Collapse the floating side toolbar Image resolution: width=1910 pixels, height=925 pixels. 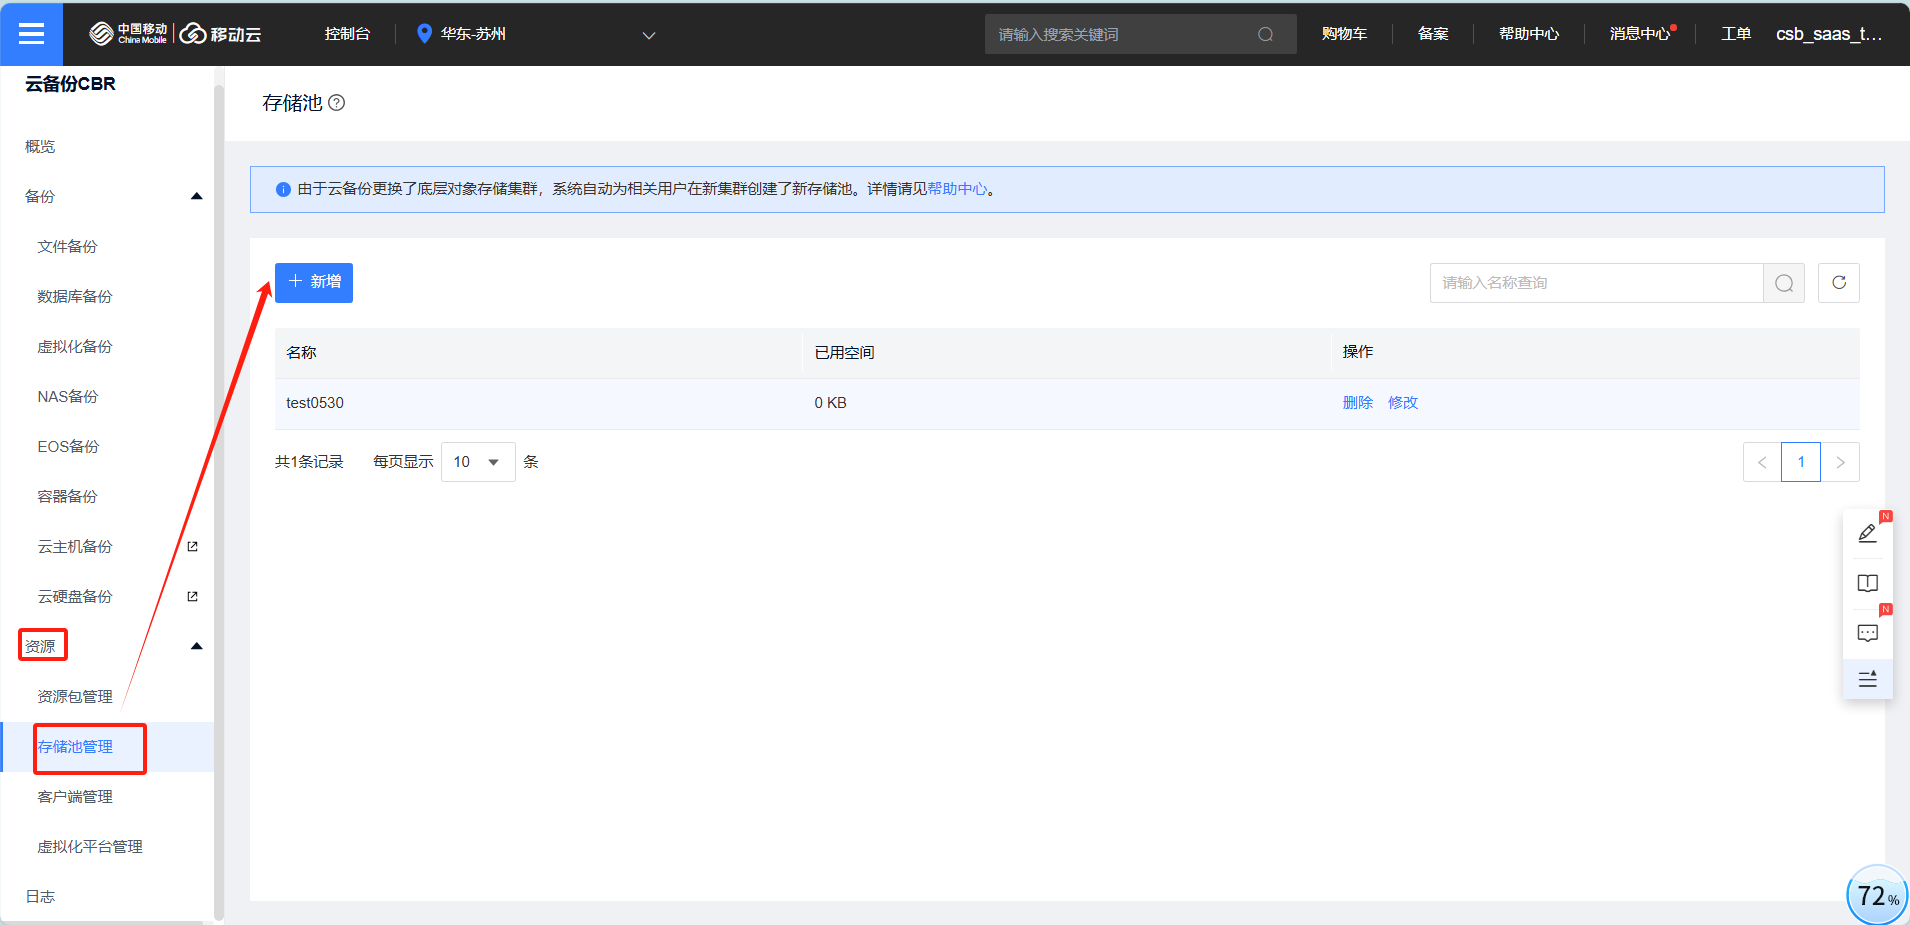click(1867, 679)
